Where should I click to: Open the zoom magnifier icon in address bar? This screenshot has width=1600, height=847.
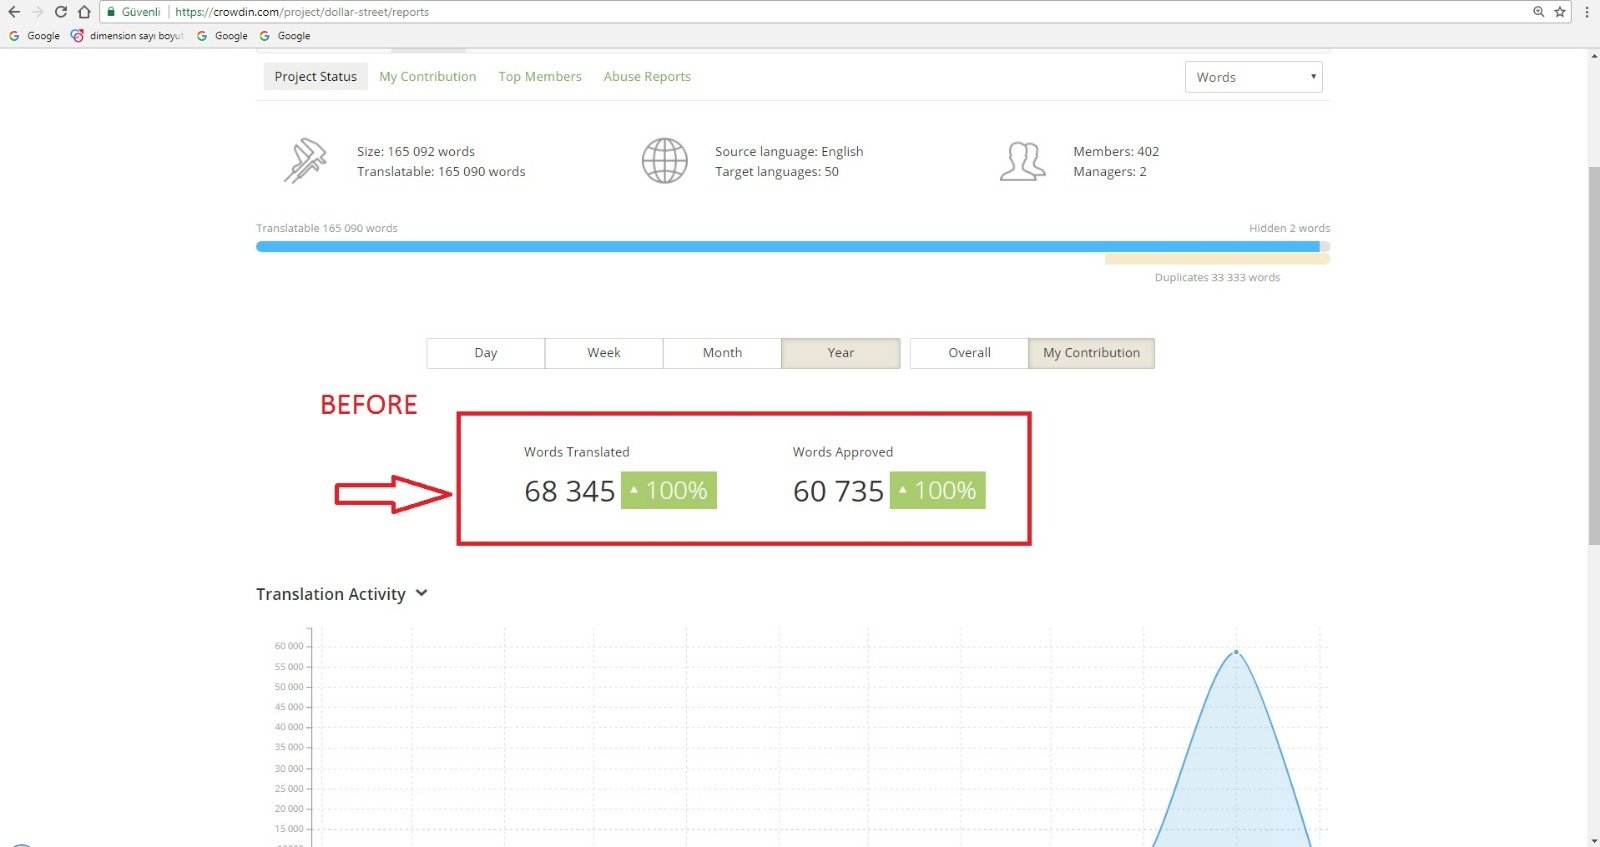click(x=1539, y=12)
